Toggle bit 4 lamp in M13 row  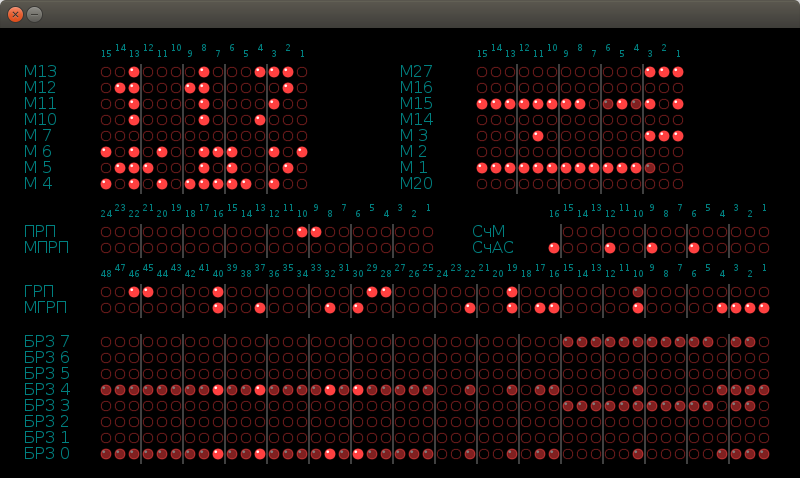click(260, 72)
